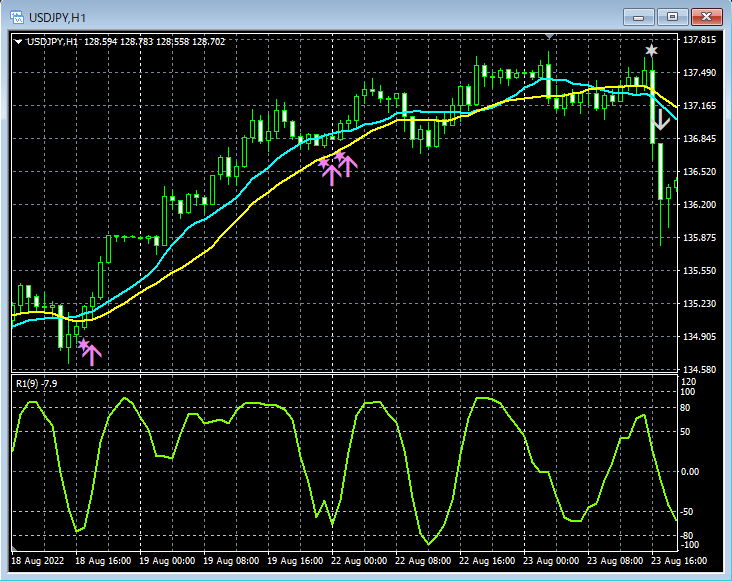Click the 19 Aug 08:00 time axis label
The width and height of the screenshot is (732, 581).
231,560
